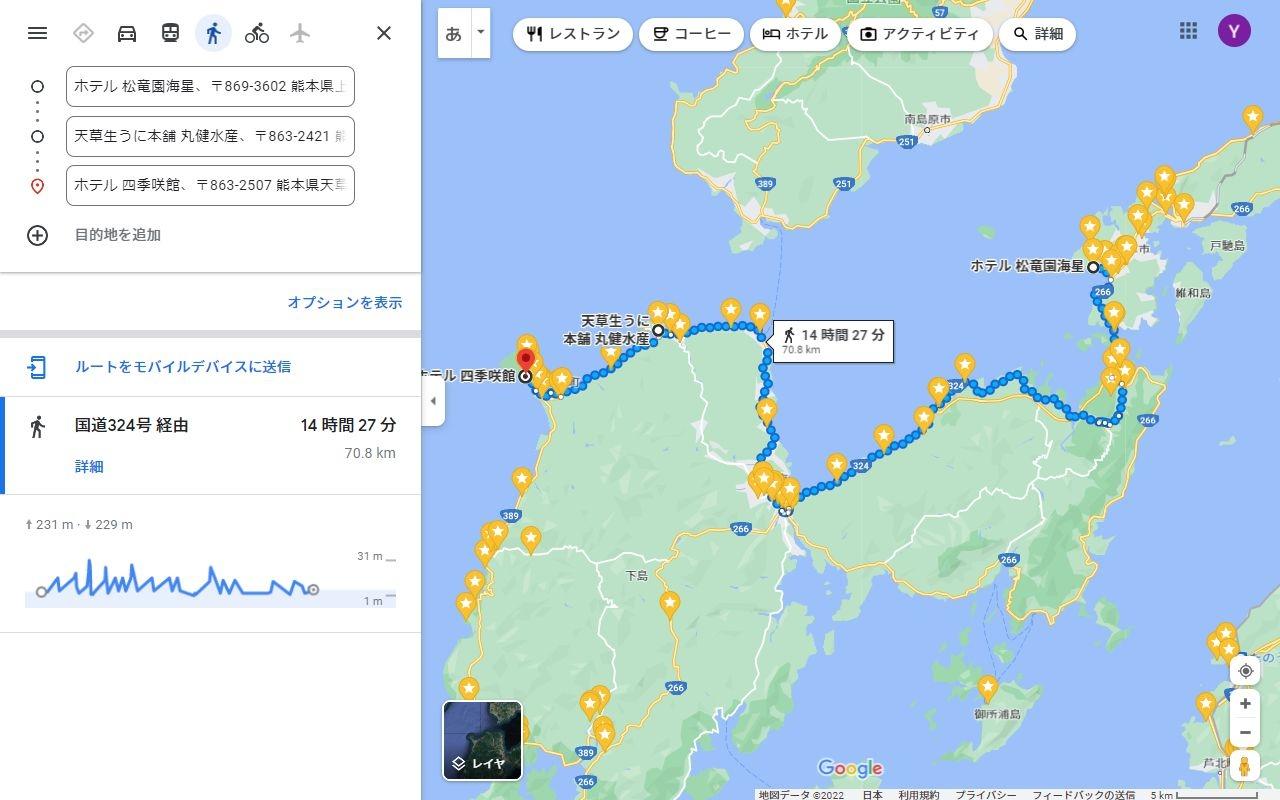Switch to public transit mode

[170, 33]
